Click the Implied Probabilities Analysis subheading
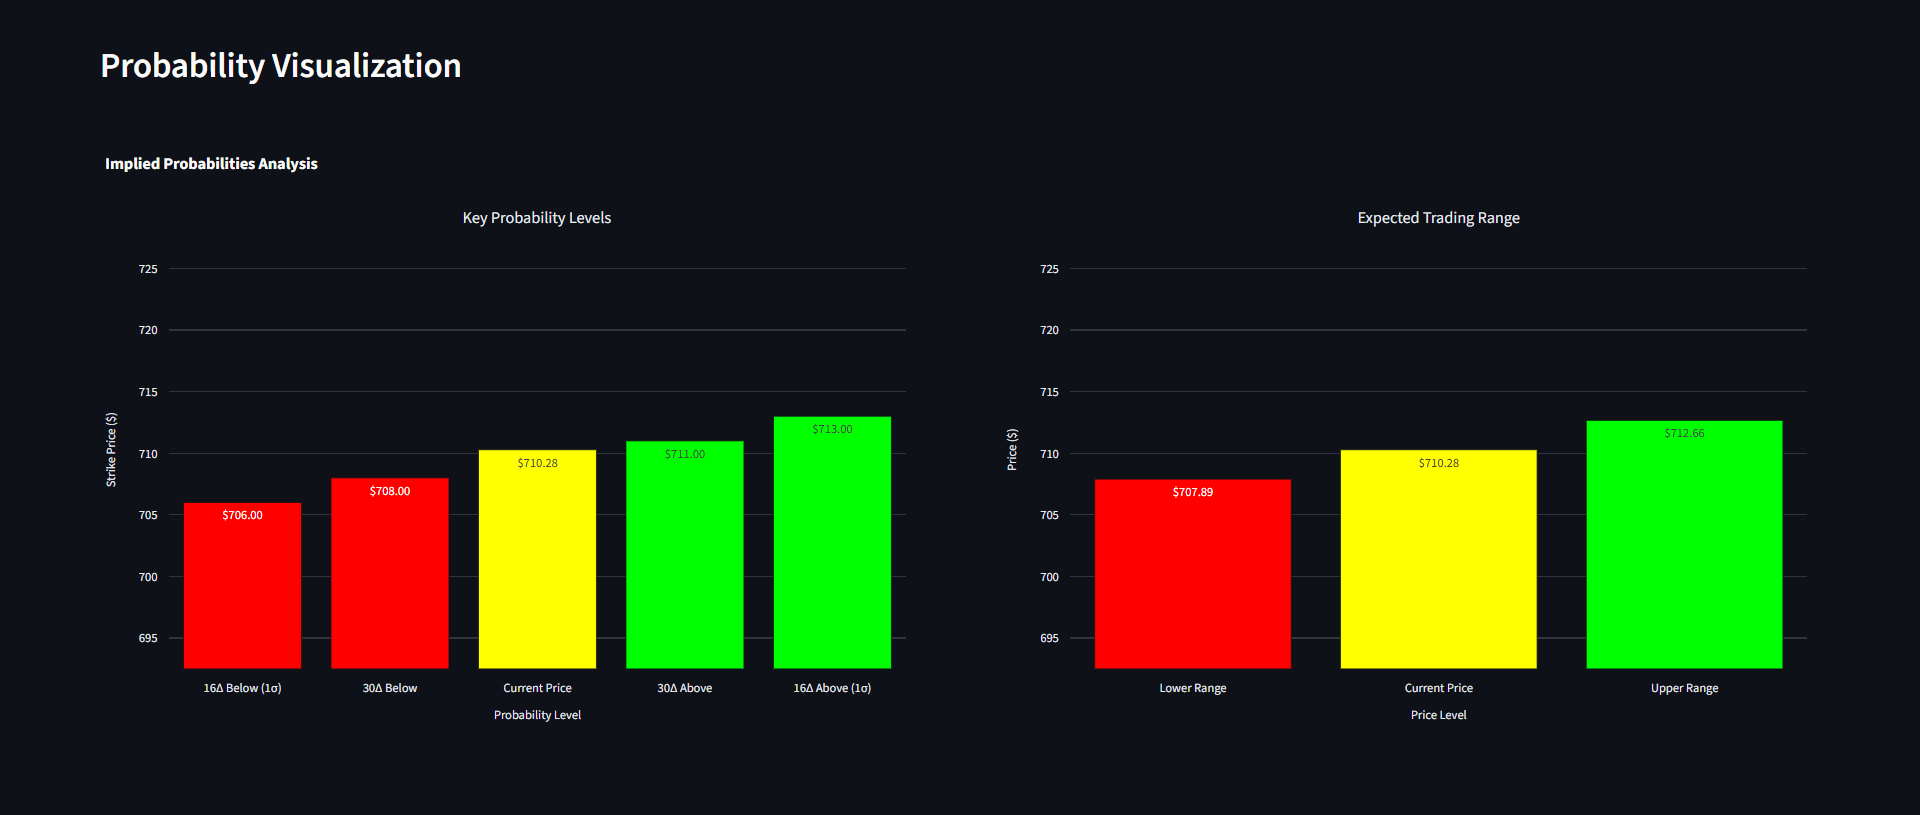This screenshot has height=815, width=1920. pos(211,164)
